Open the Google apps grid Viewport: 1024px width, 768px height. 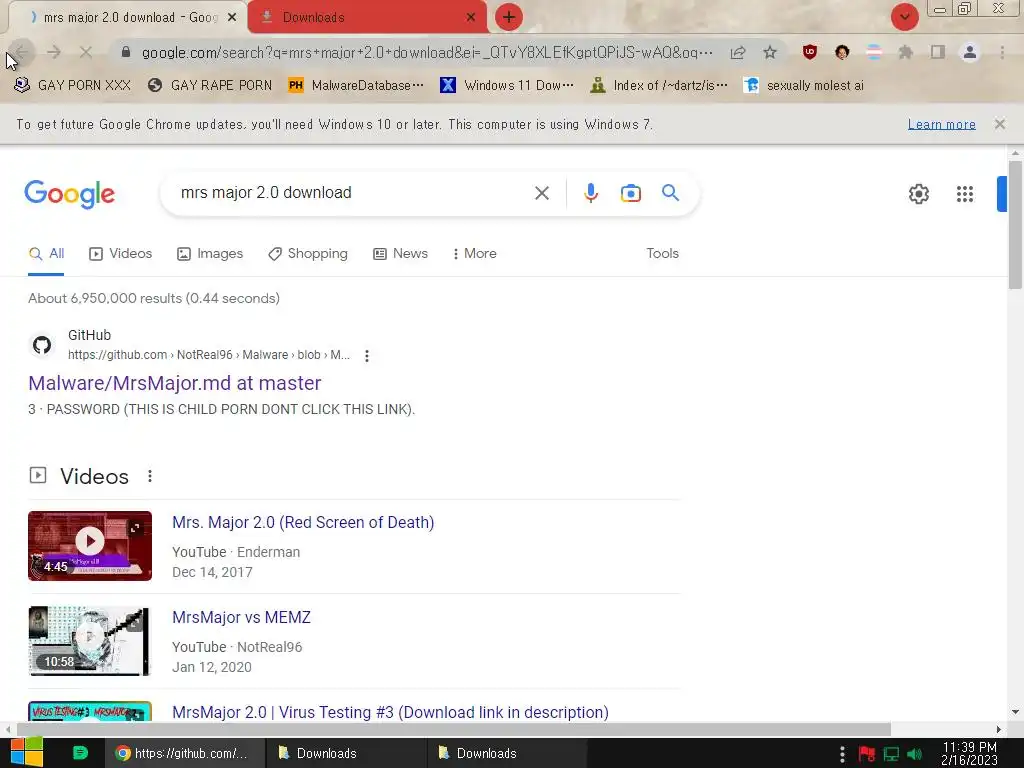965,193
